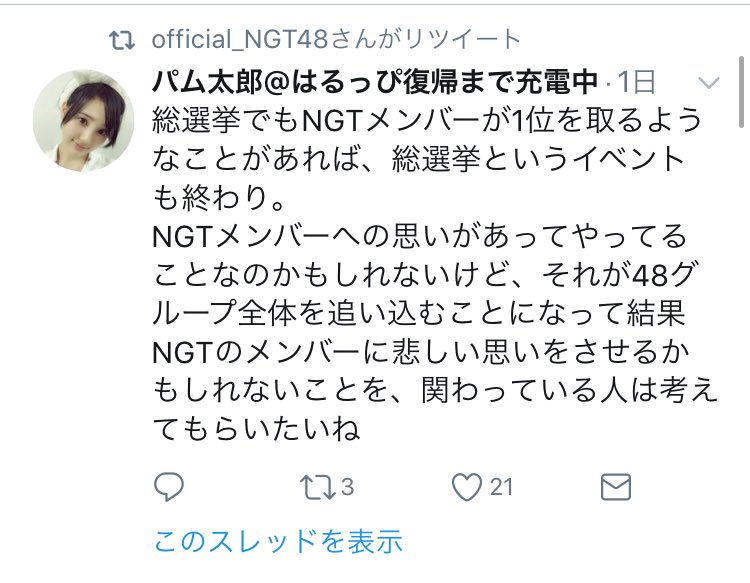Image resolution: width=750 pixels, height=583 pixels.
Task: Like the tweet with the heart icon
Action: click(467, 487)
